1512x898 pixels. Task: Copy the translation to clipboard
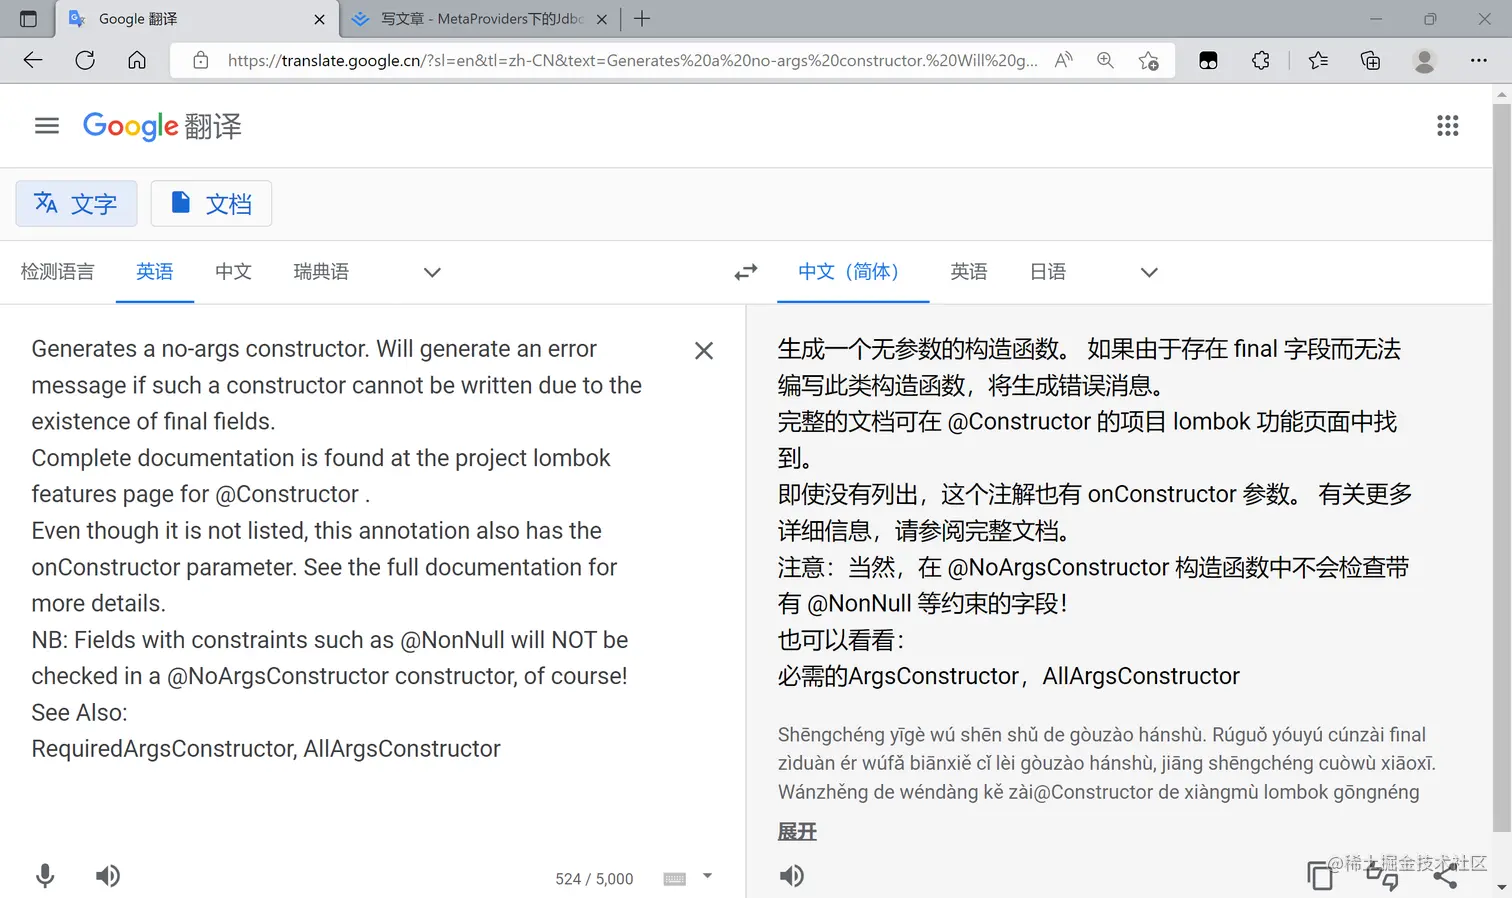(x=1320, y=876)
